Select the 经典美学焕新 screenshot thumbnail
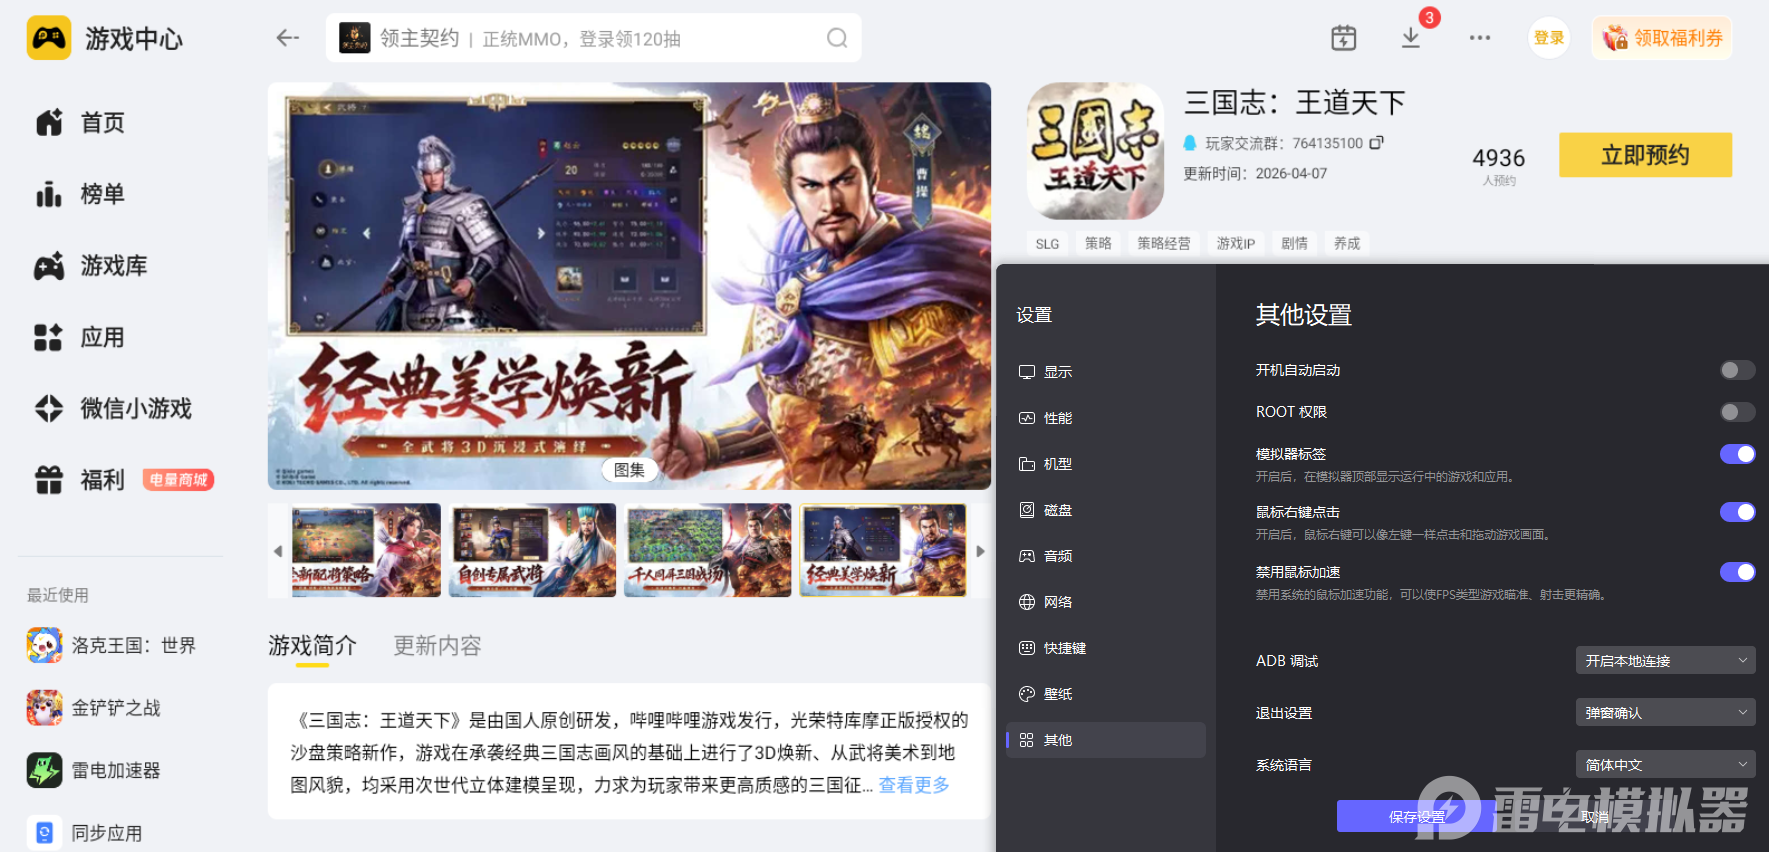 pyautogui.click(x=884, y=550)
